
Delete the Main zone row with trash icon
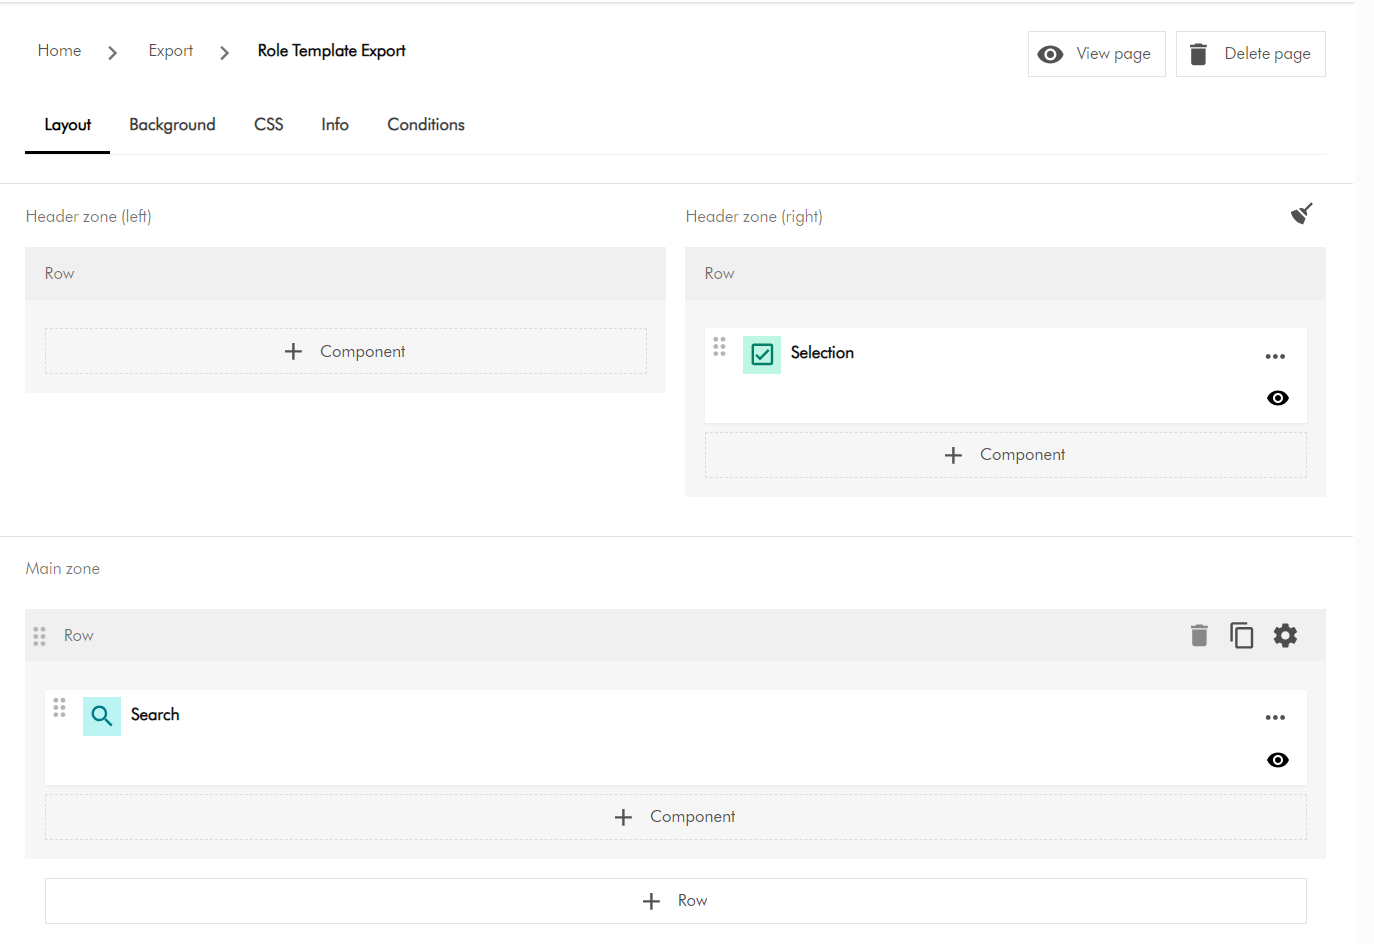pos(1199,636)
